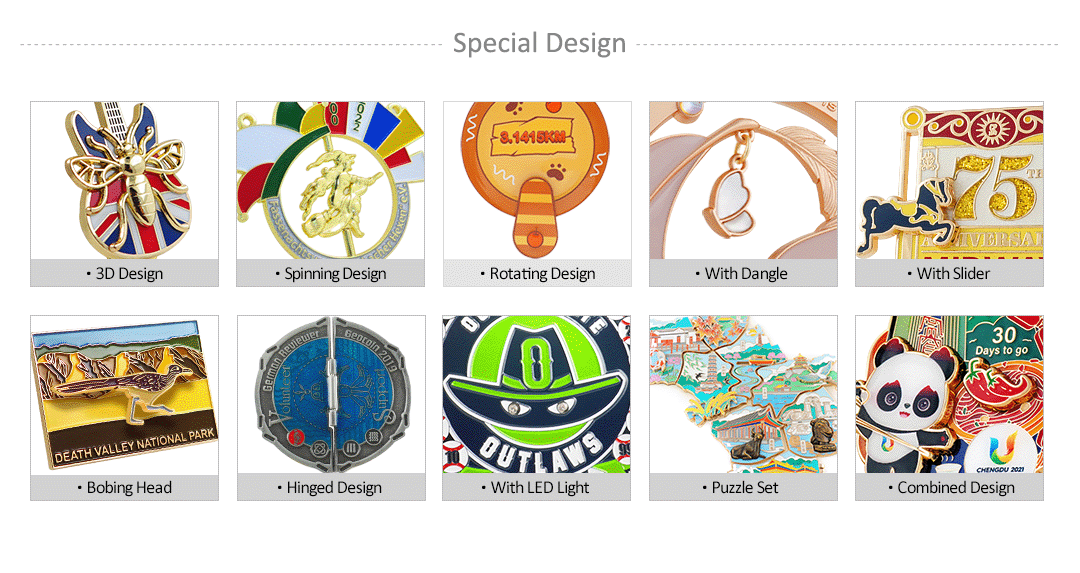Open the 3D Design bee pin thumbnail
Screen dimensions: 1080x573
125,180
